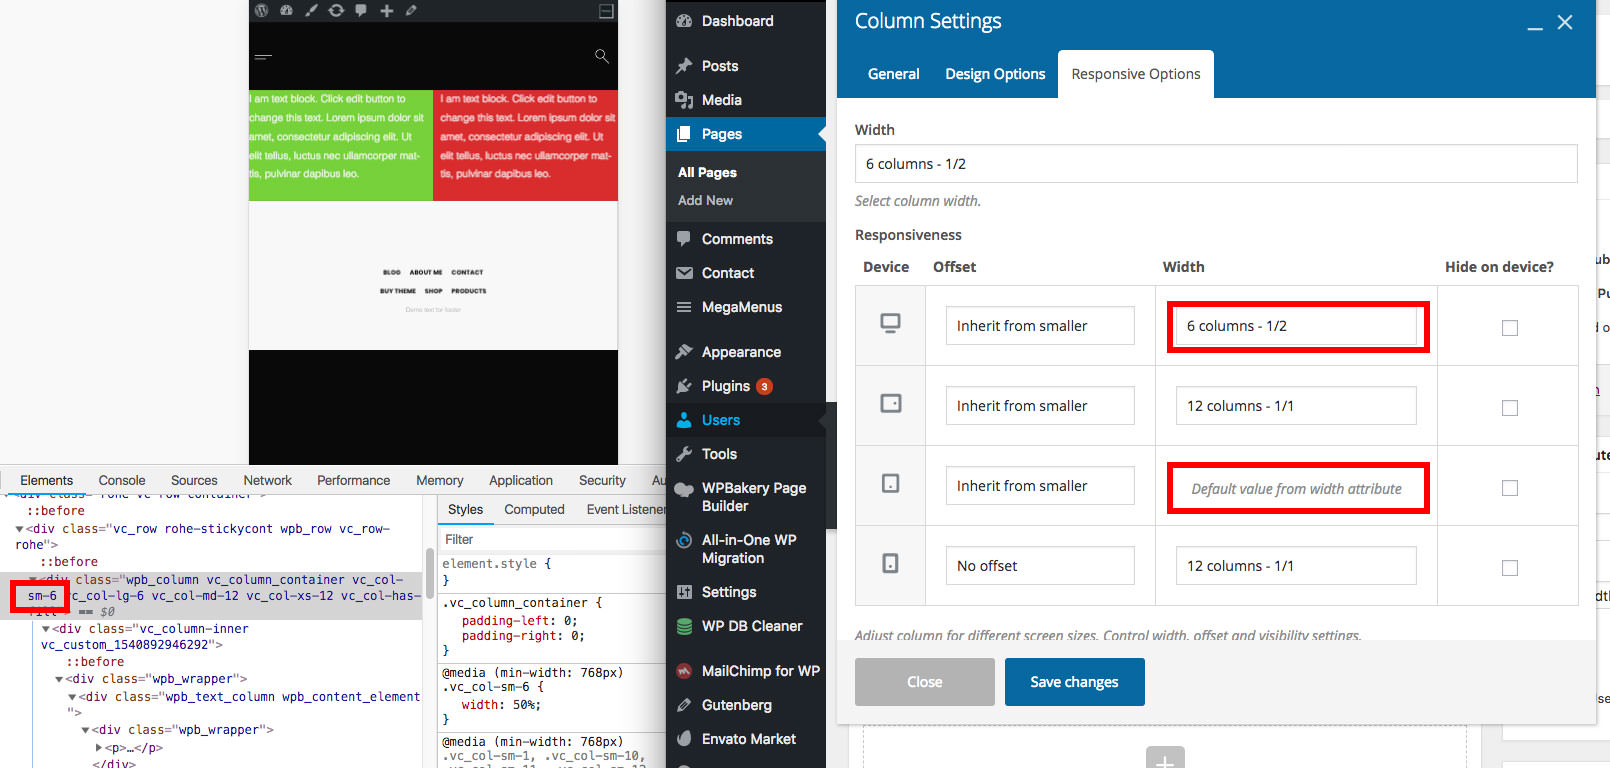The image size is (1610, 768).
Task: Click the gray Close button
Action: click(x=924, y=682)
